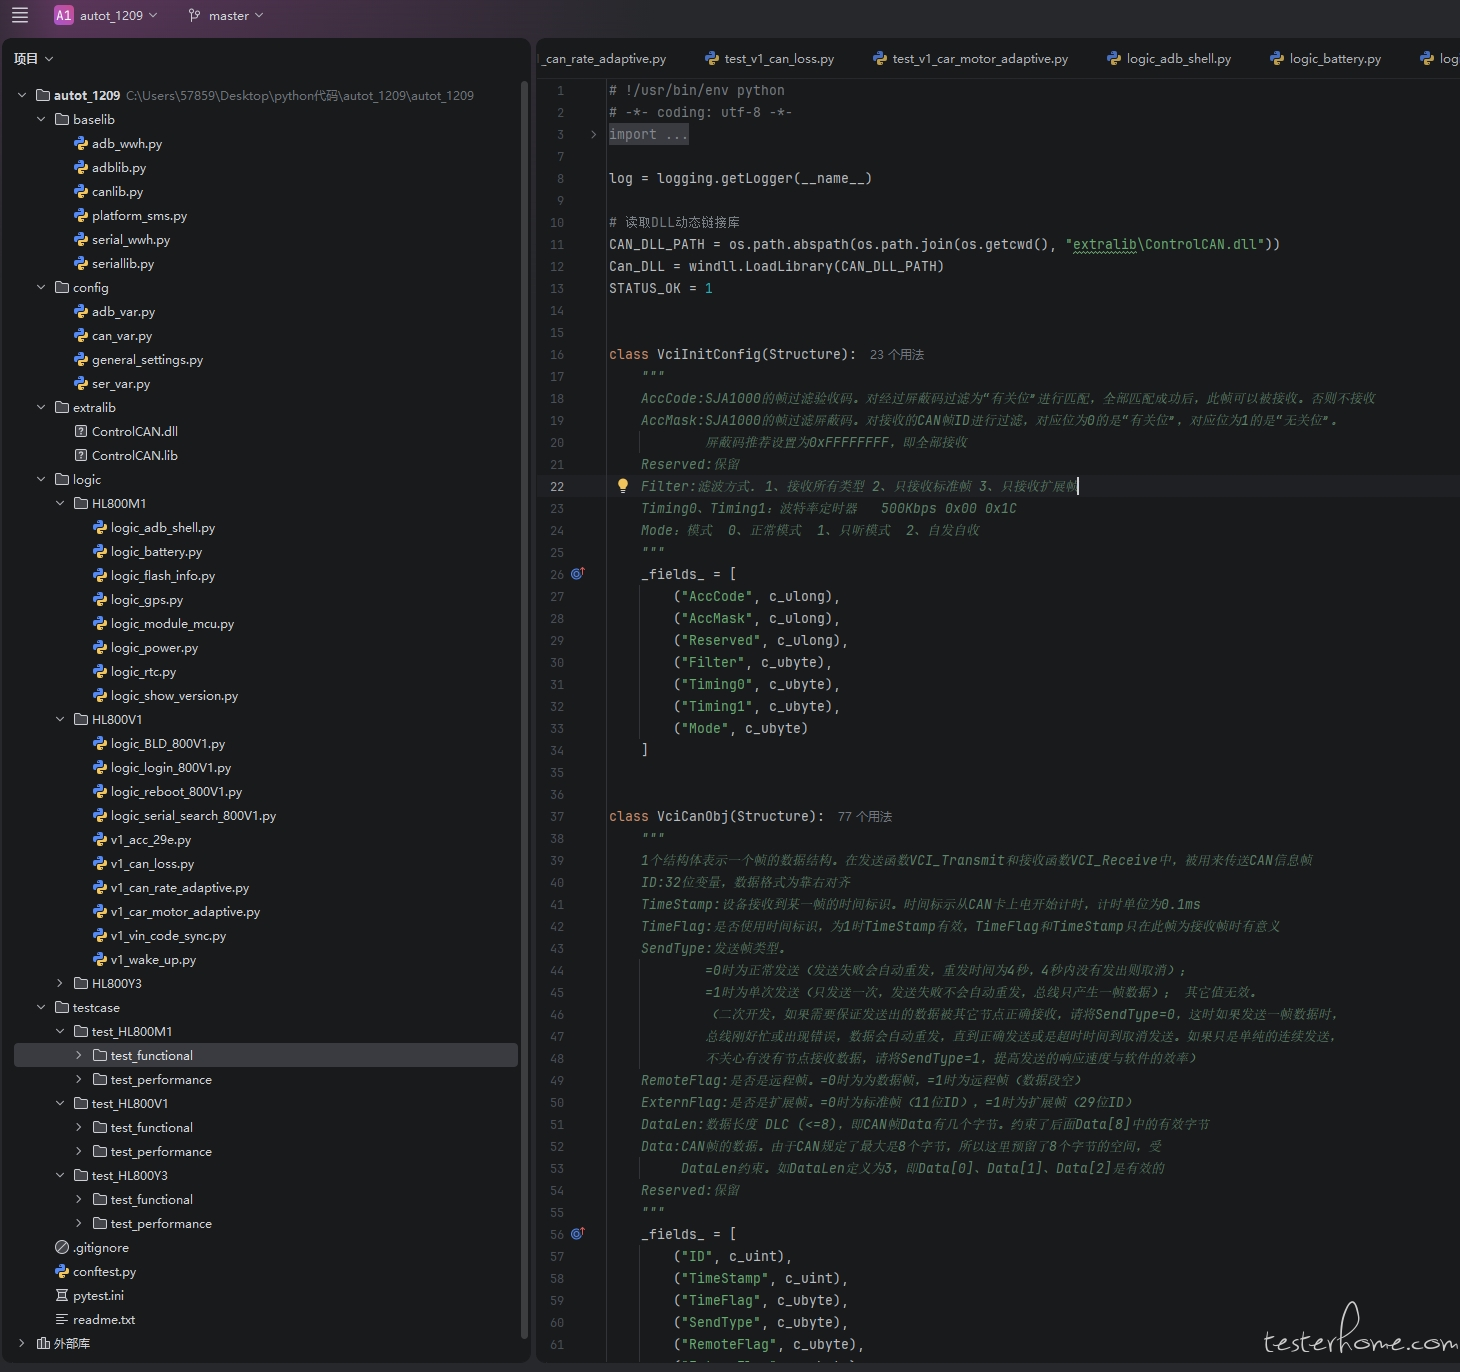This screenshot has height=1372, width=1460.
Task: Click the override gutter icon on line 56
Action: (x=577, y=1234)
